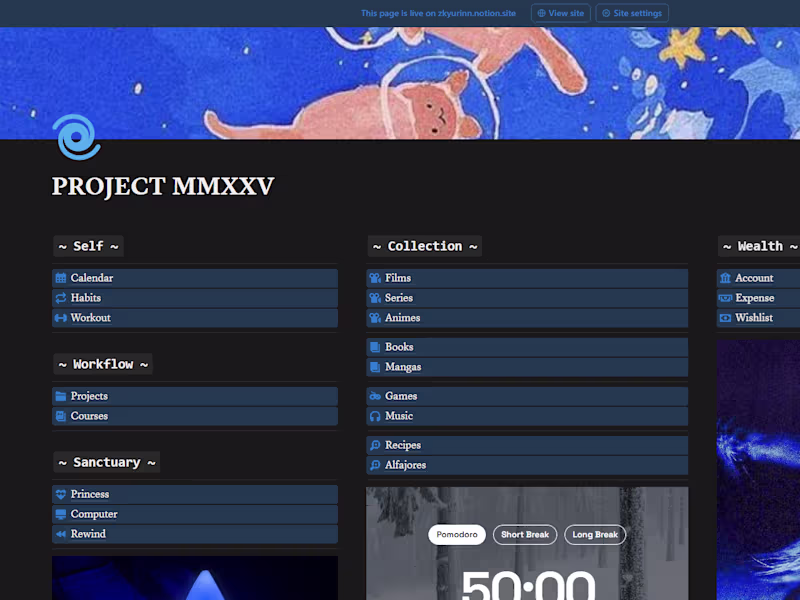This screenshot has width=800, height=600.
Task: Go to the Courses page
Action: pos(195,416)
